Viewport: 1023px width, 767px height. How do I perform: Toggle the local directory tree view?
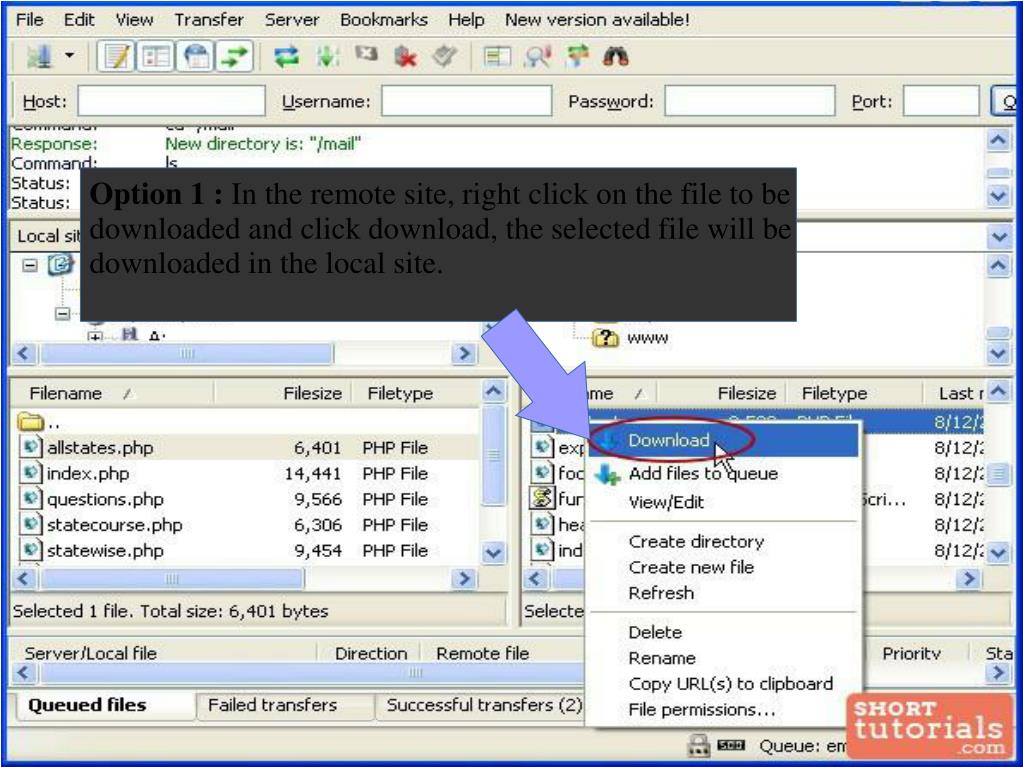pos(155,57)
